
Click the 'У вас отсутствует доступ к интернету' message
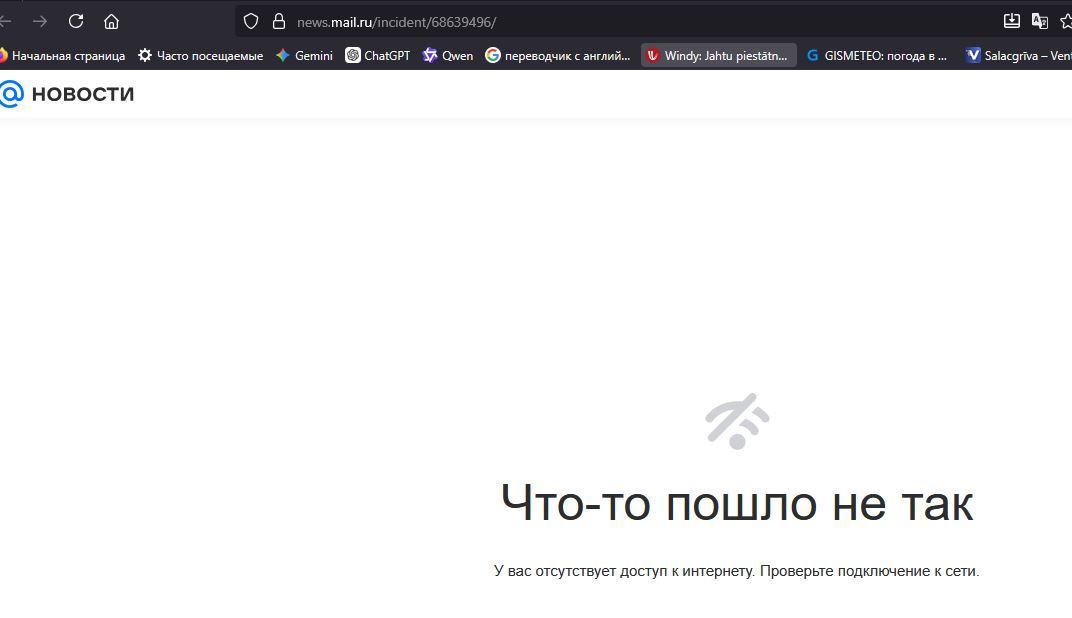(736, 571)
